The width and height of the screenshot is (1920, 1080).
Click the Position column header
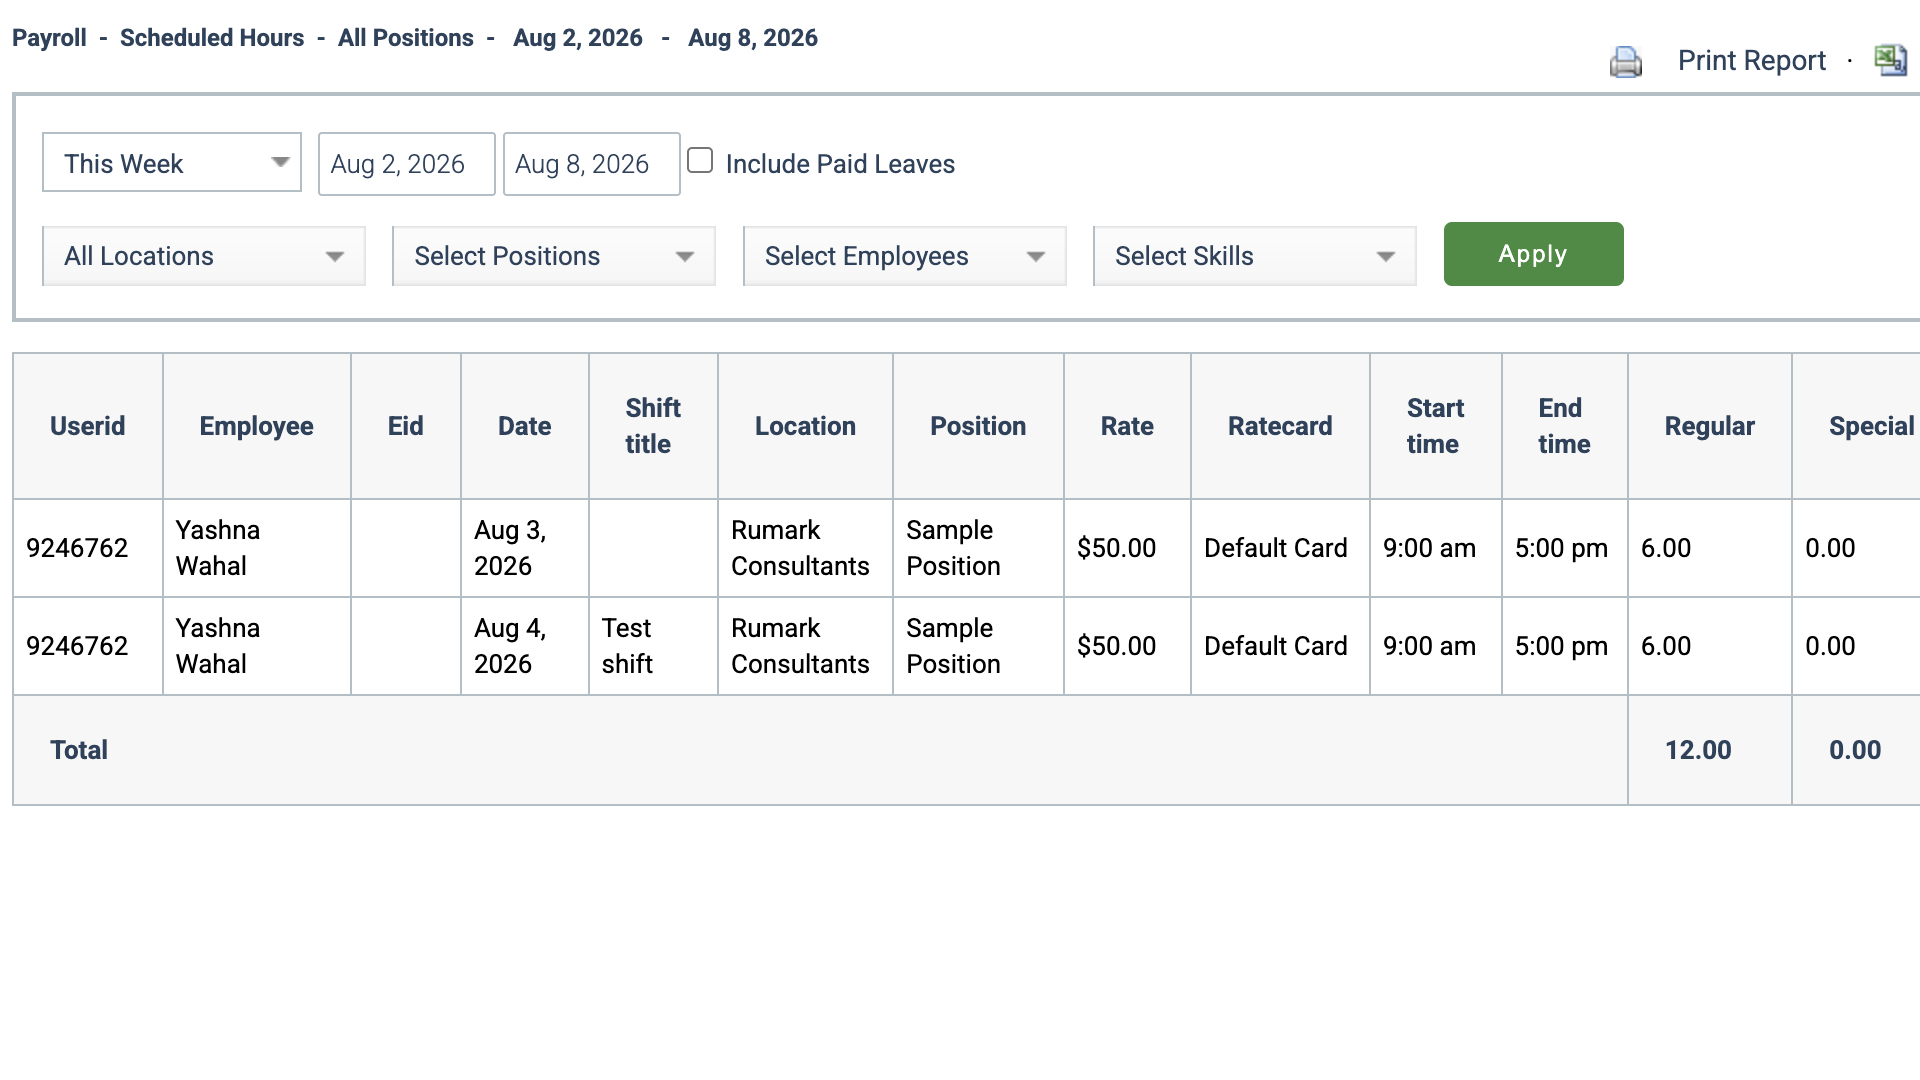tap(978, 426)
